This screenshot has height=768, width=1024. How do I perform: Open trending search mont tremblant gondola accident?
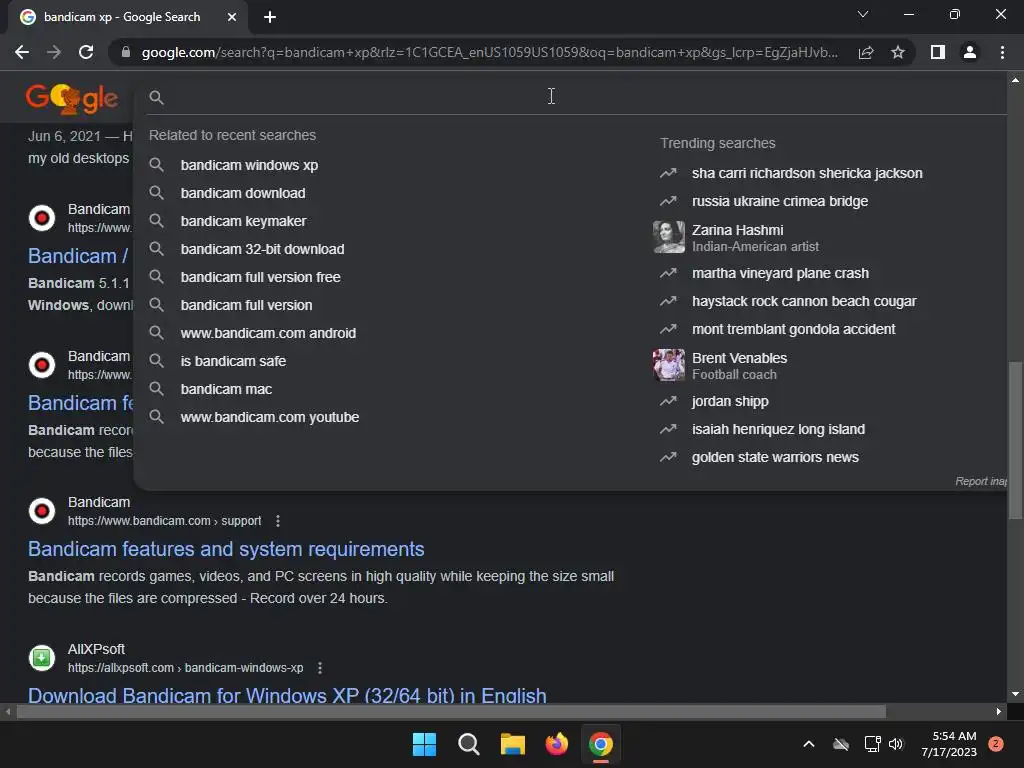pos(793,330)
